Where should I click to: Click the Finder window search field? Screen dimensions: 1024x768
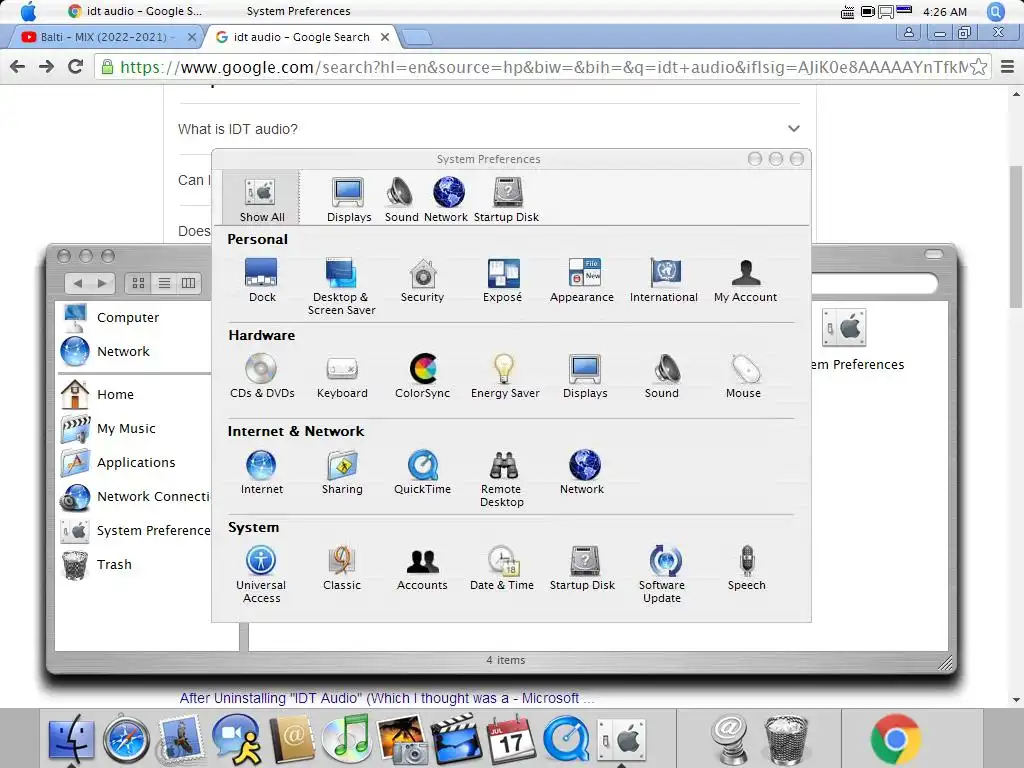pyautogui.click(x=874, y=283)
